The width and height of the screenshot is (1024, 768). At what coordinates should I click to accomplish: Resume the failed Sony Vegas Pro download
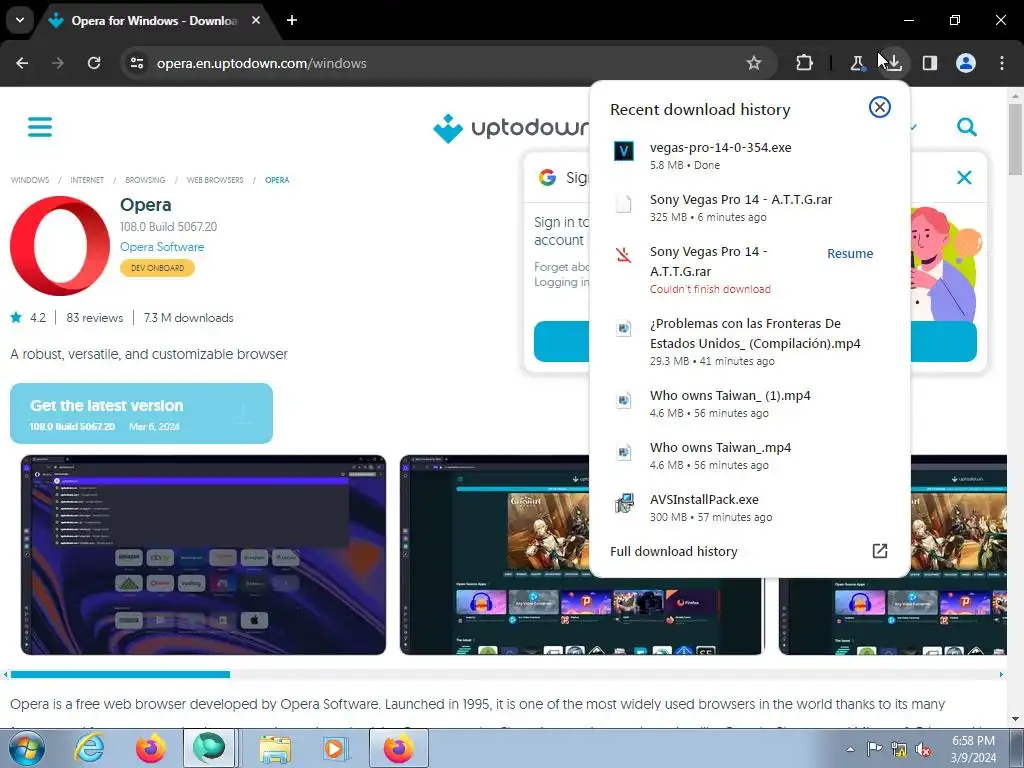click(x=850, y=253)
